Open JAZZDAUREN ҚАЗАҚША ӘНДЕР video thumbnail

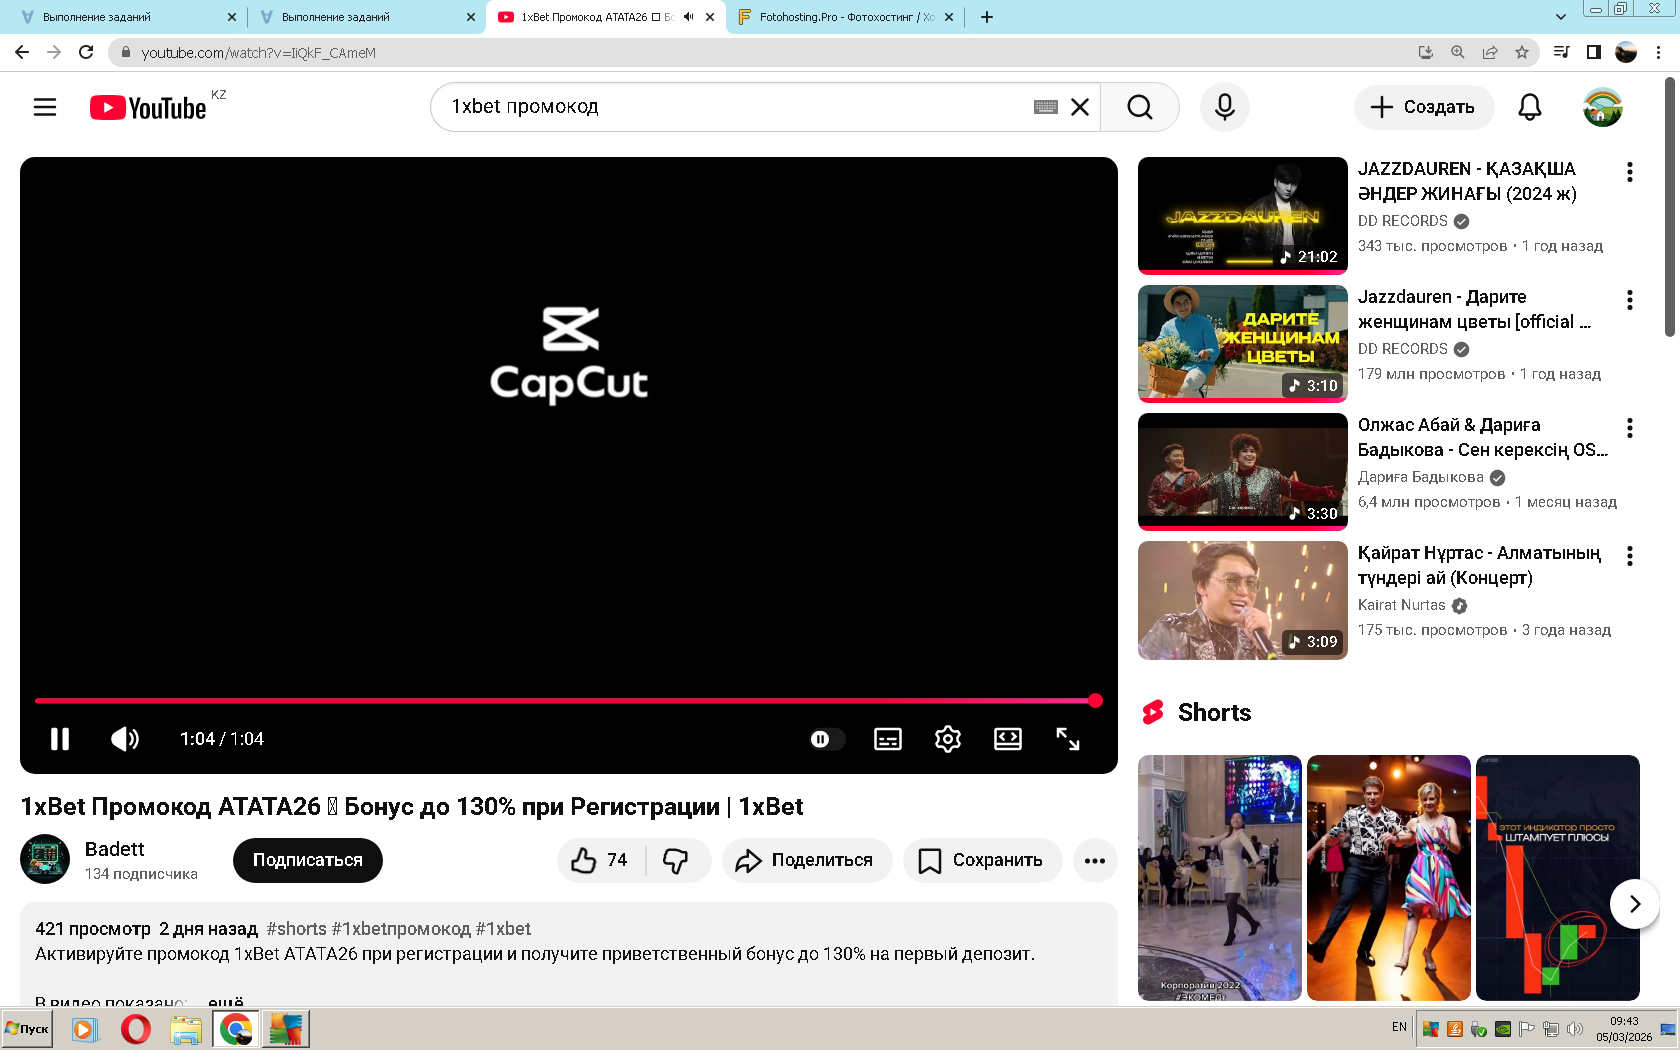point(1243,215)
